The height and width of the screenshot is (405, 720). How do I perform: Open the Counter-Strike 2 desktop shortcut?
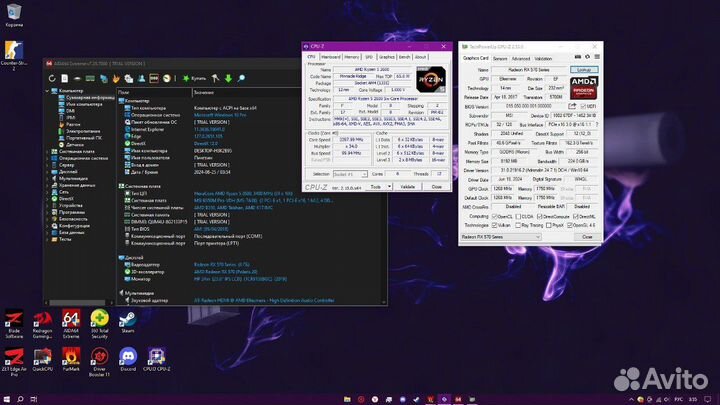[13, 54]
